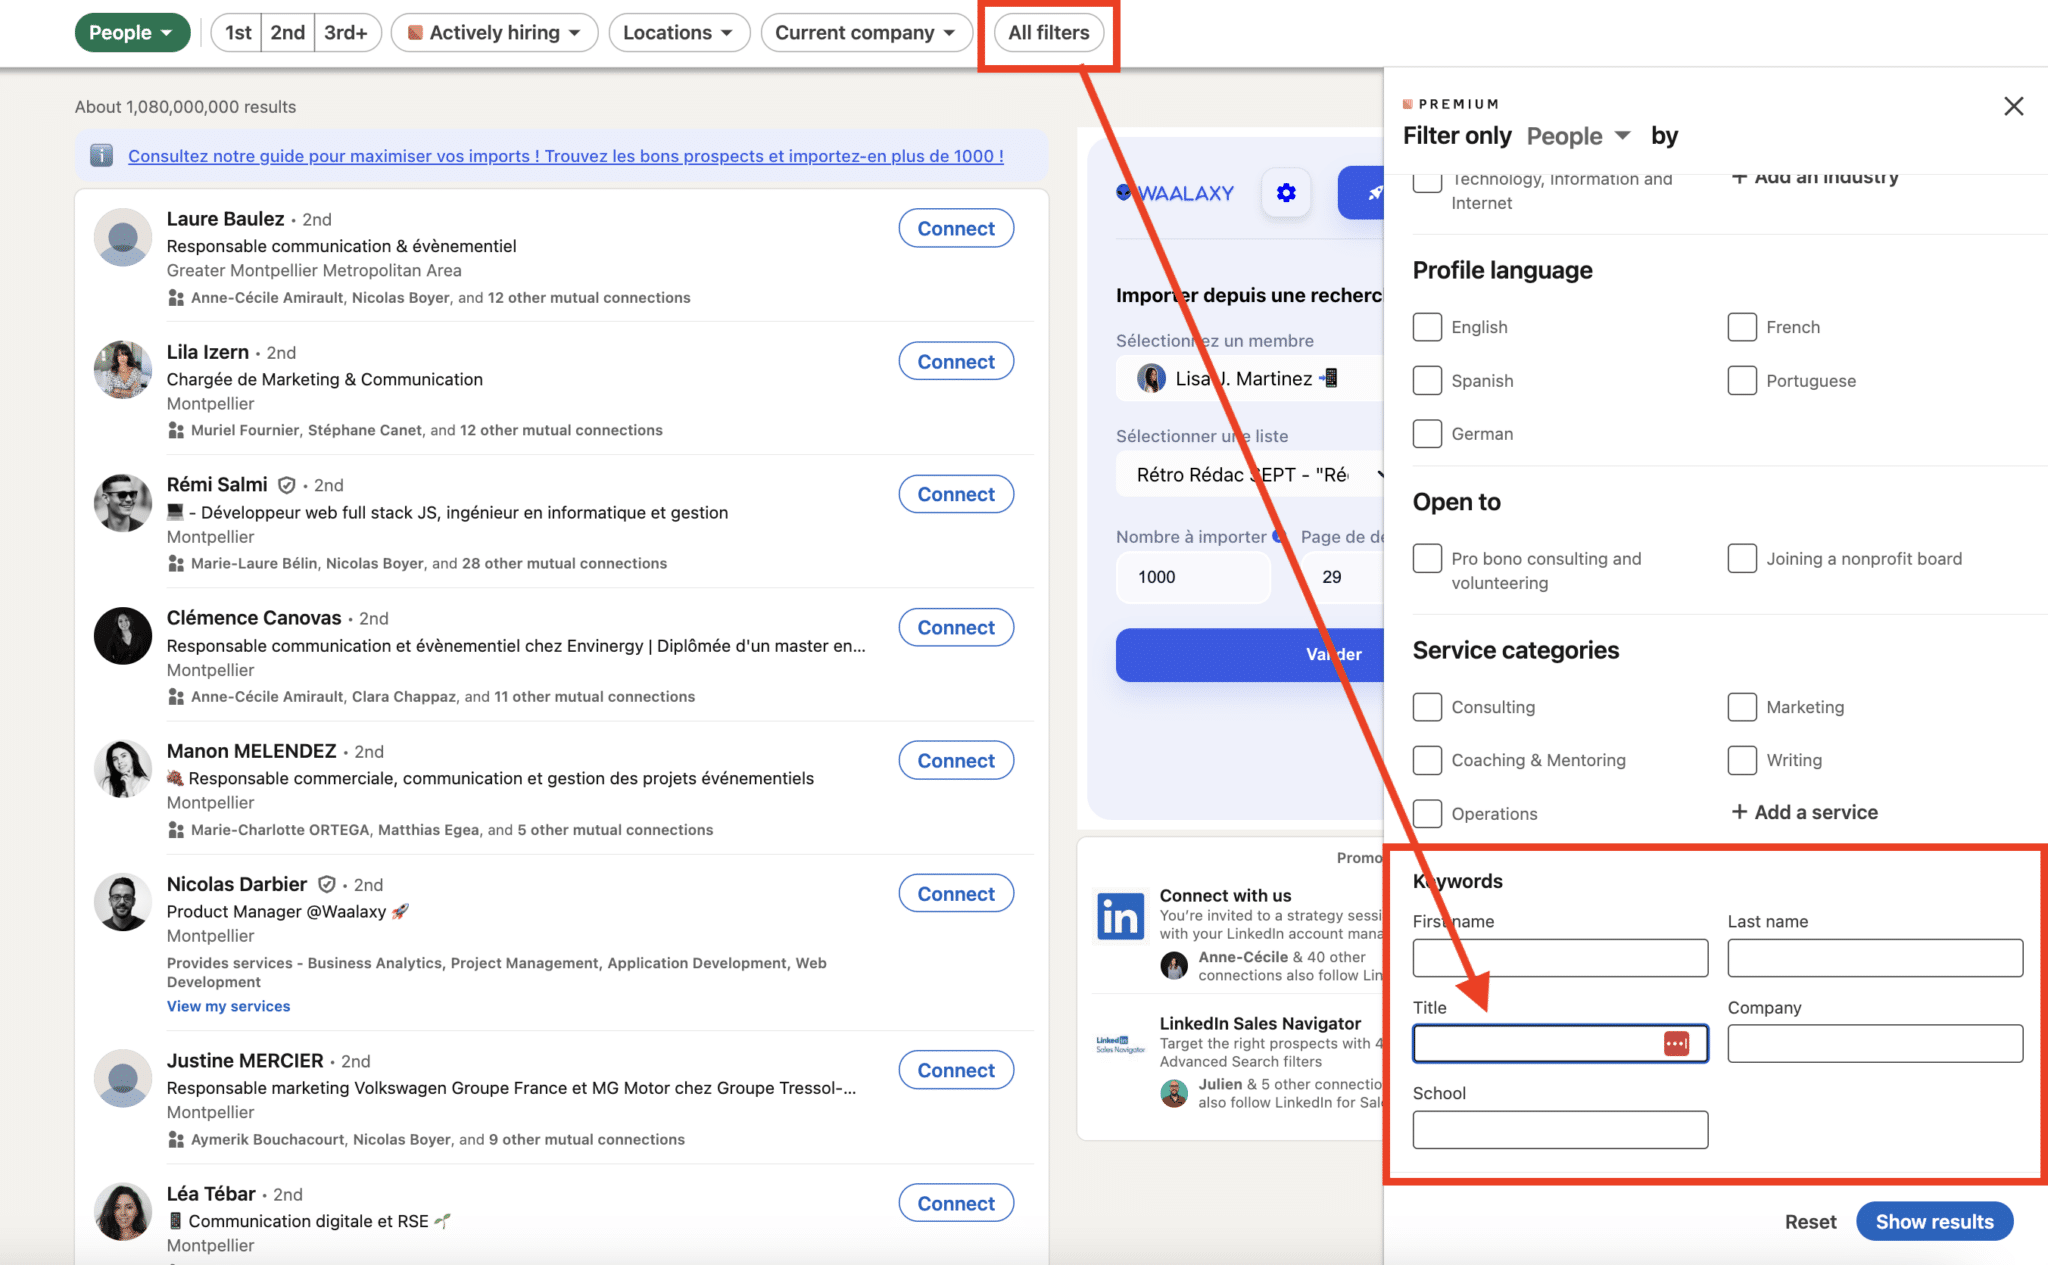Open the Current company dropdown

pos(866,32)
